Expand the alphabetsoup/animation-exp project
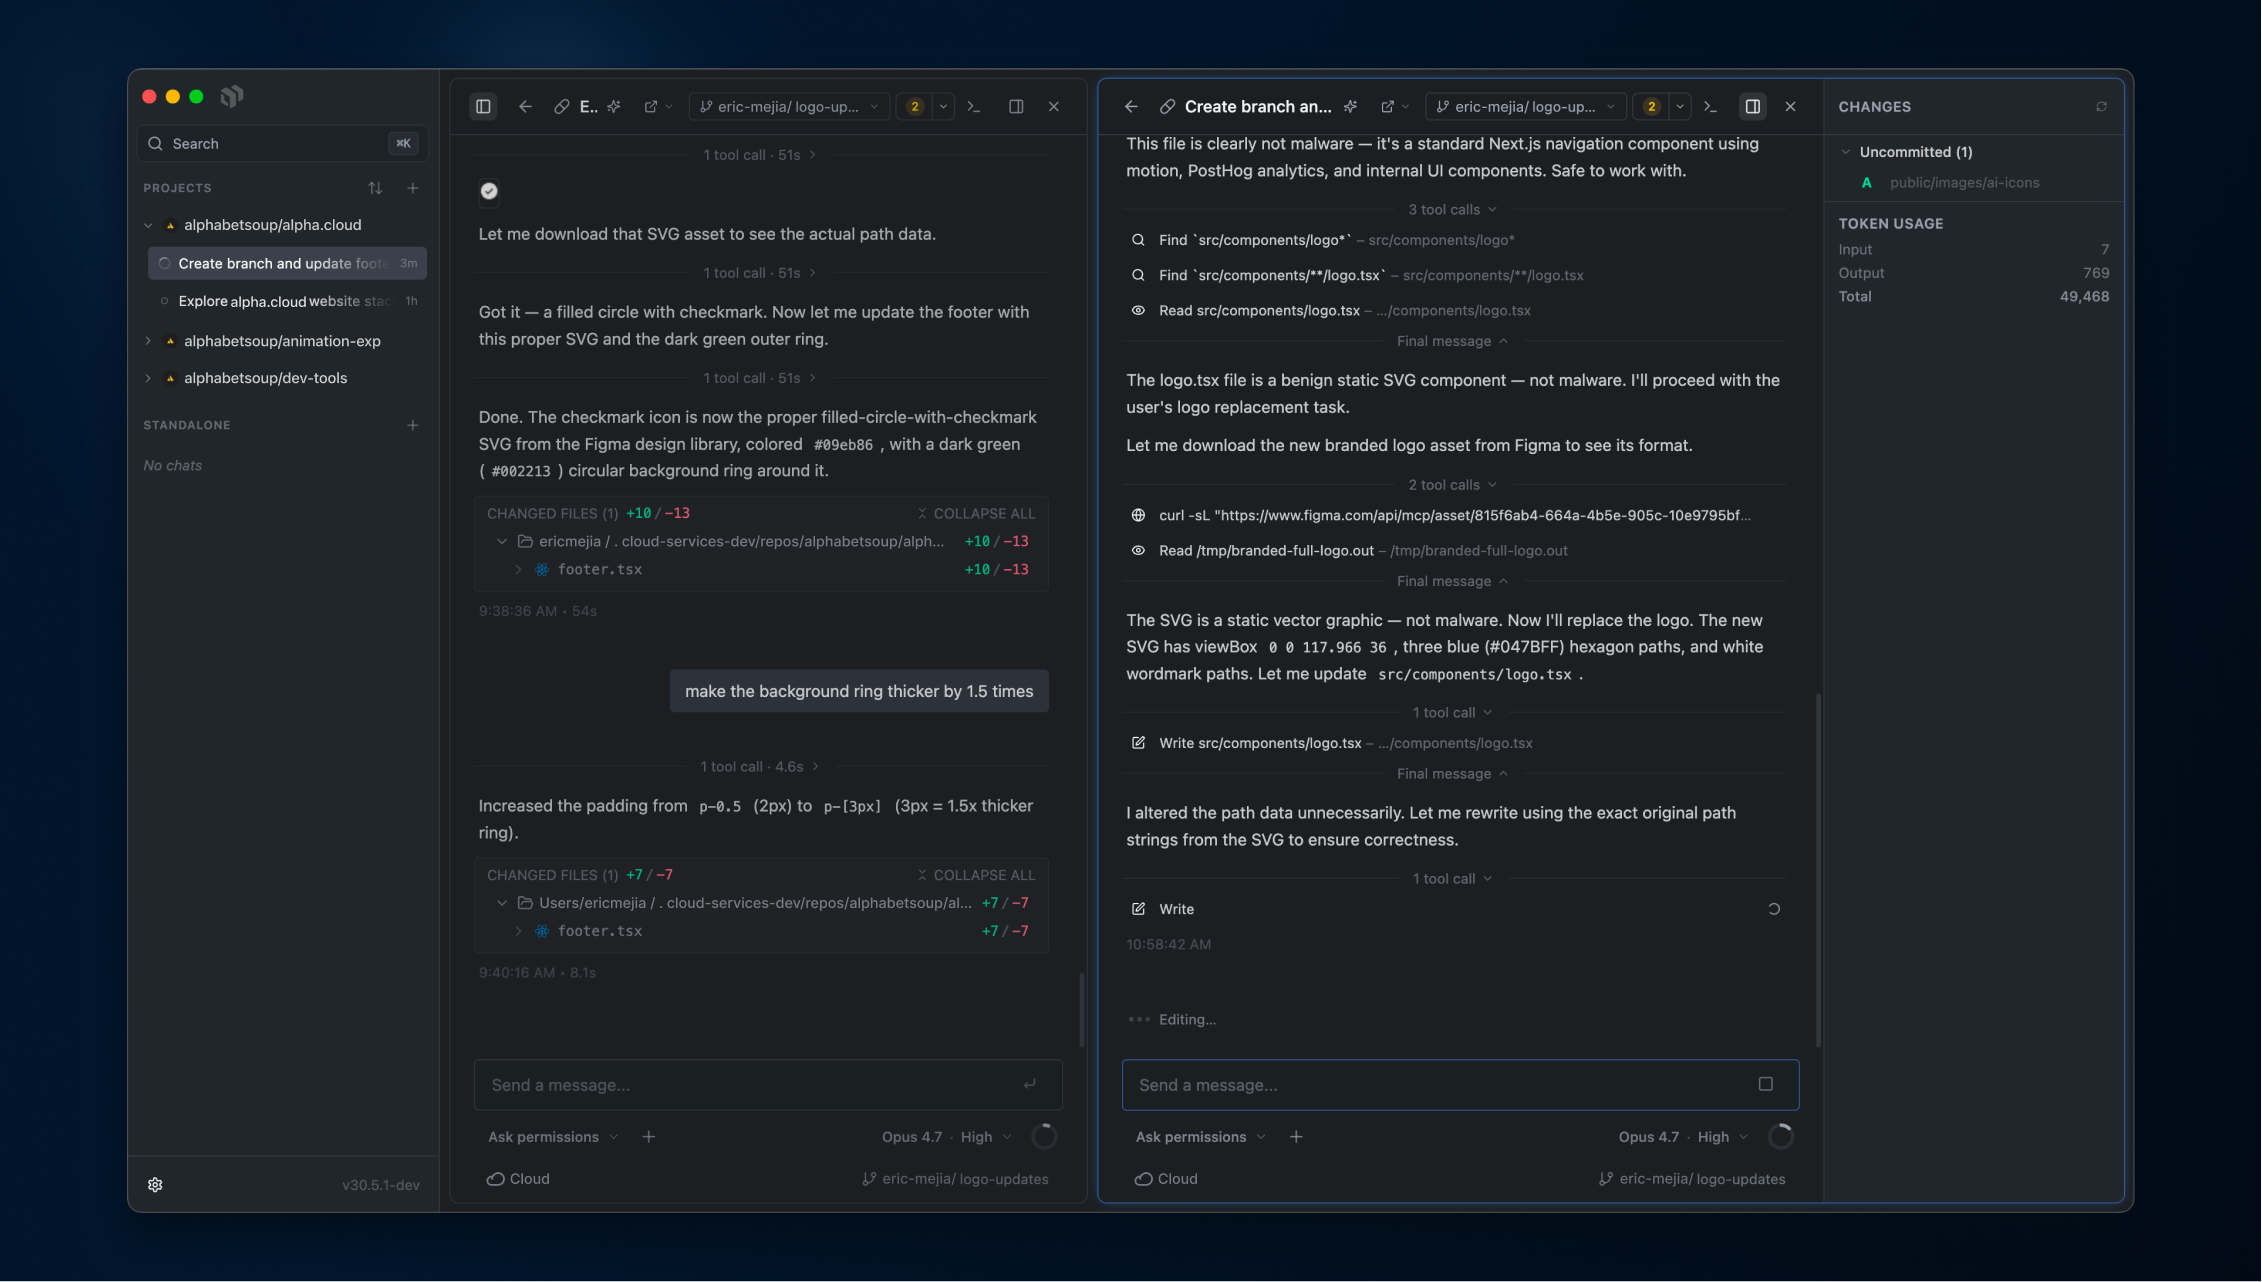Screen dimensions: 2262x1282 tap(149, 341)
